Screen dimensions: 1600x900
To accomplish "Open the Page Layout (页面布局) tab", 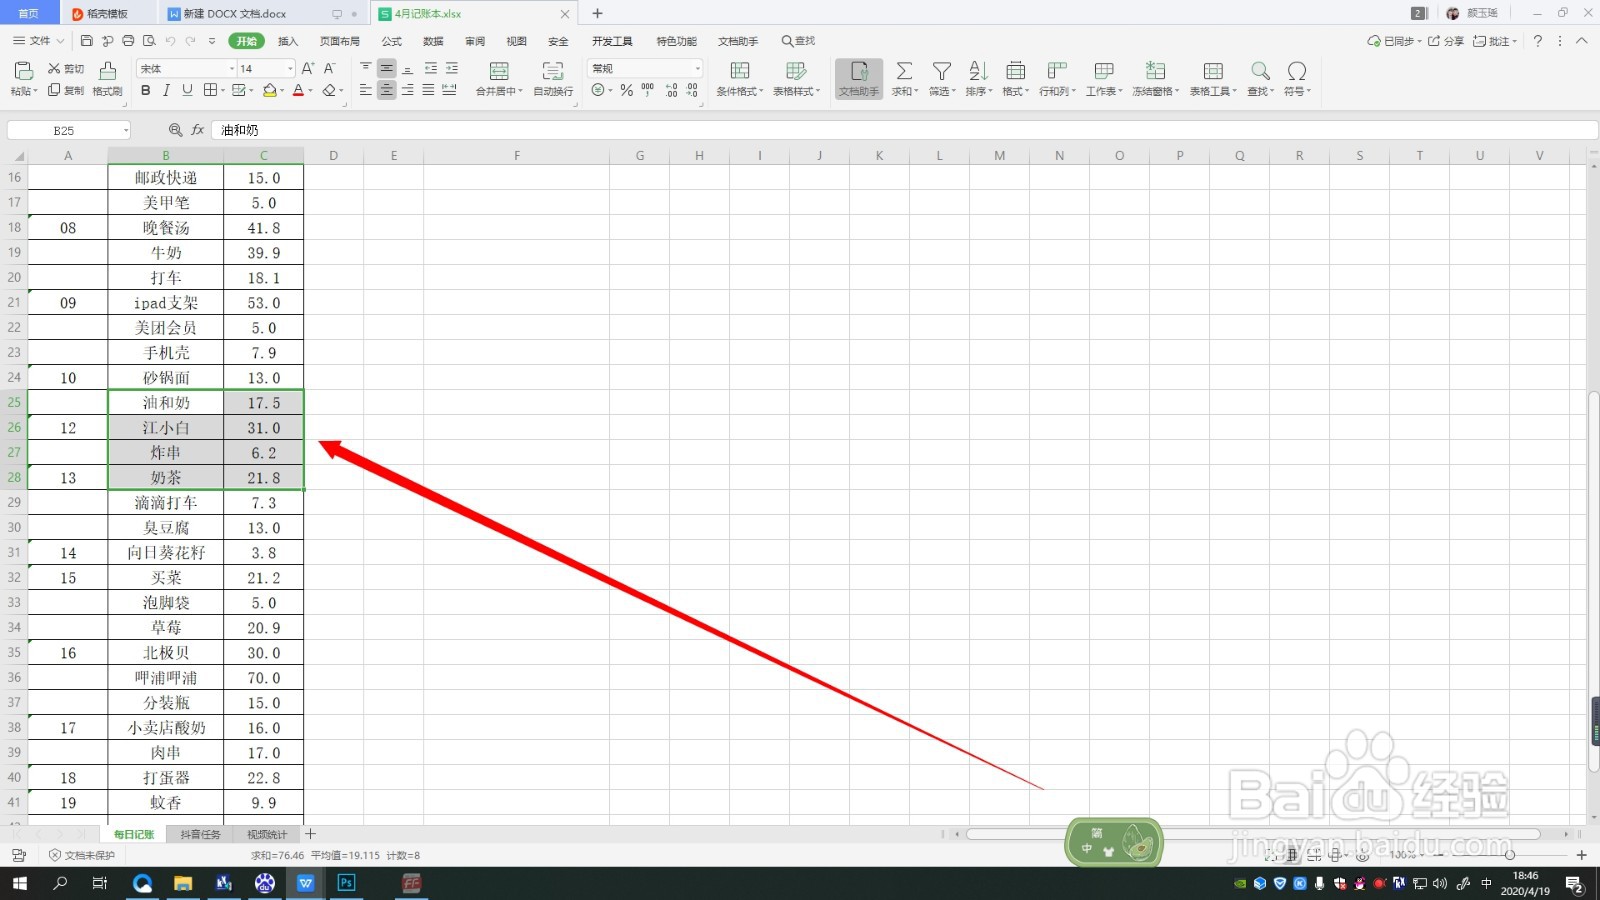I will tap(340, 41).
